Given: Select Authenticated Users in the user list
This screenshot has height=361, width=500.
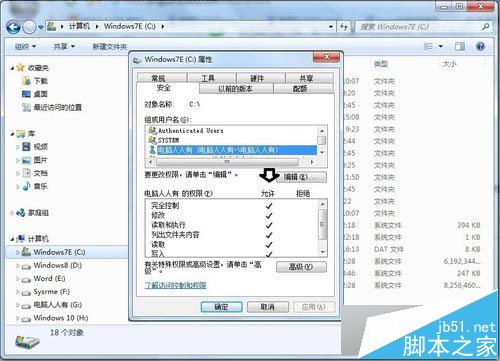Looking at the screenshot, I should tap(190, 131).
